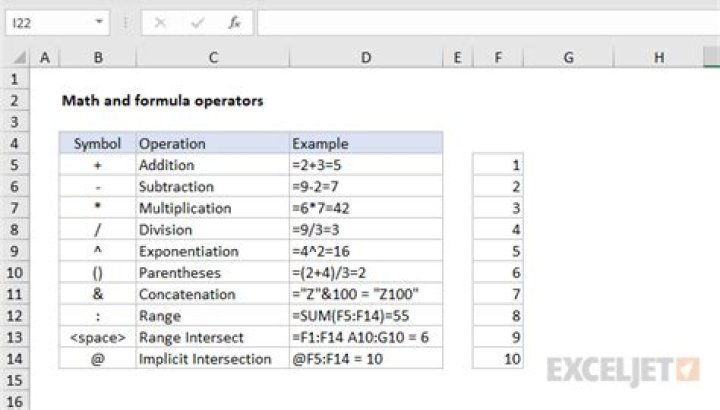Select row 1 header
720x410 pixels.
[15, 79]
